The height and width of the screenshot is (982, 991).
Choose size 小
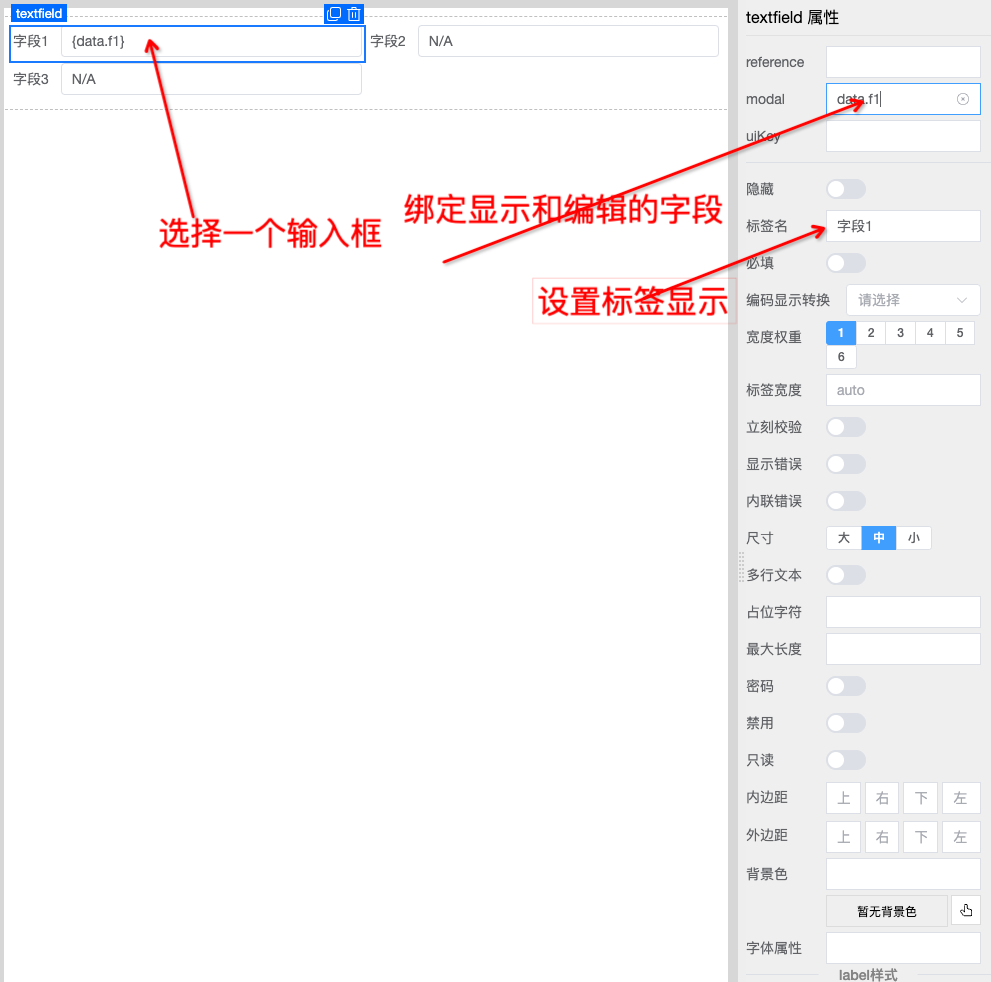(x=913, y=538)
